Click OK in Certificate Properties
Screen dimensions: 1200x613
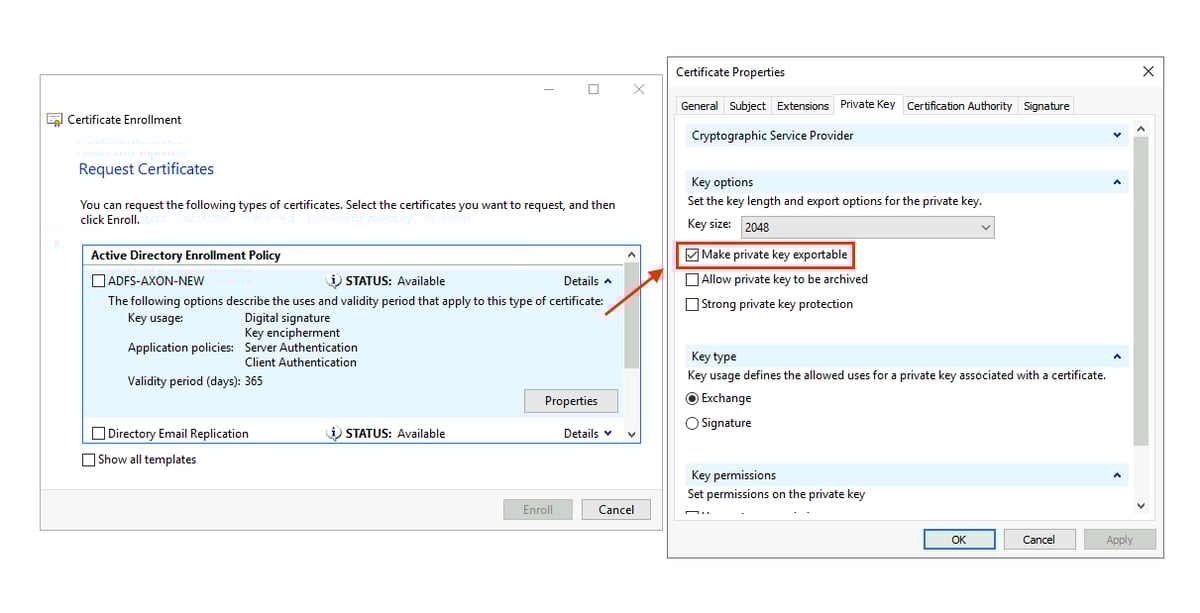click(959, 539)
